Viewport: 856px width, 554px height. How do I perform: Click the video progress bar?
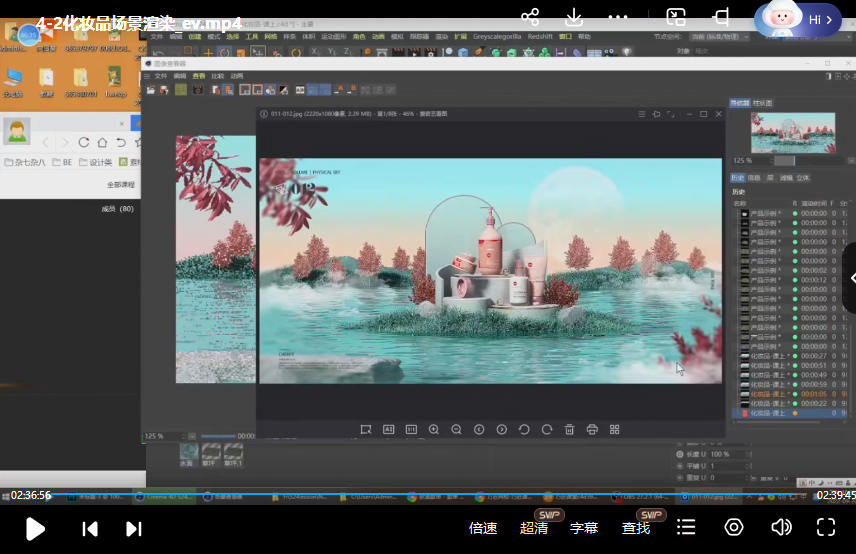(428, 495)
